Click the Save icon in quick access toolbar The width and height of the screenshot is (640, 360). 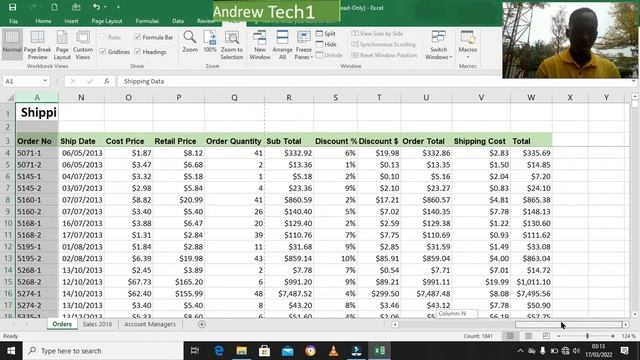tap(13, 7)
